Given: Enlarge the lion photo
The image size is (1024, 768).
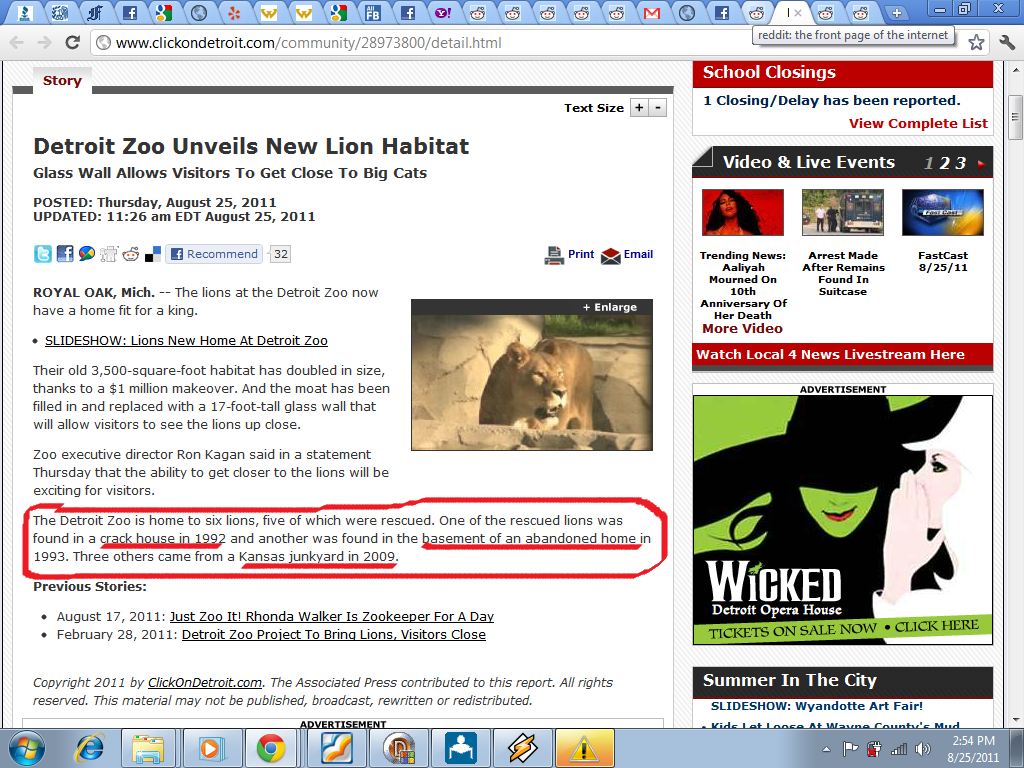Looking at the screenshot, I should coord(609,307).
